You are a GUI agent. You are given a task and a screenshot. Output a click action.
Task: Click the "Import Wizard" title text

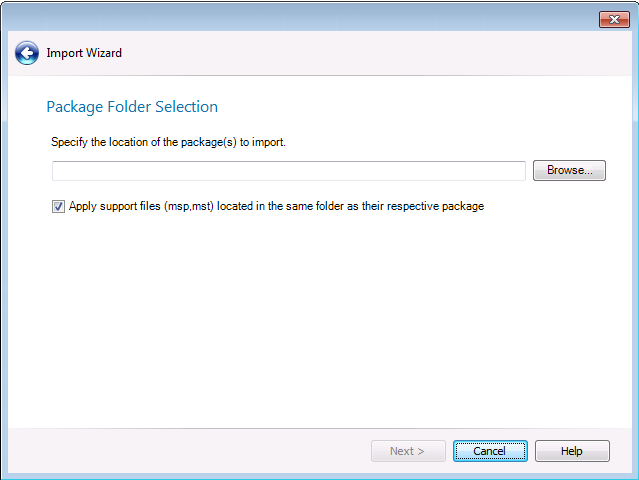(84, 53)
